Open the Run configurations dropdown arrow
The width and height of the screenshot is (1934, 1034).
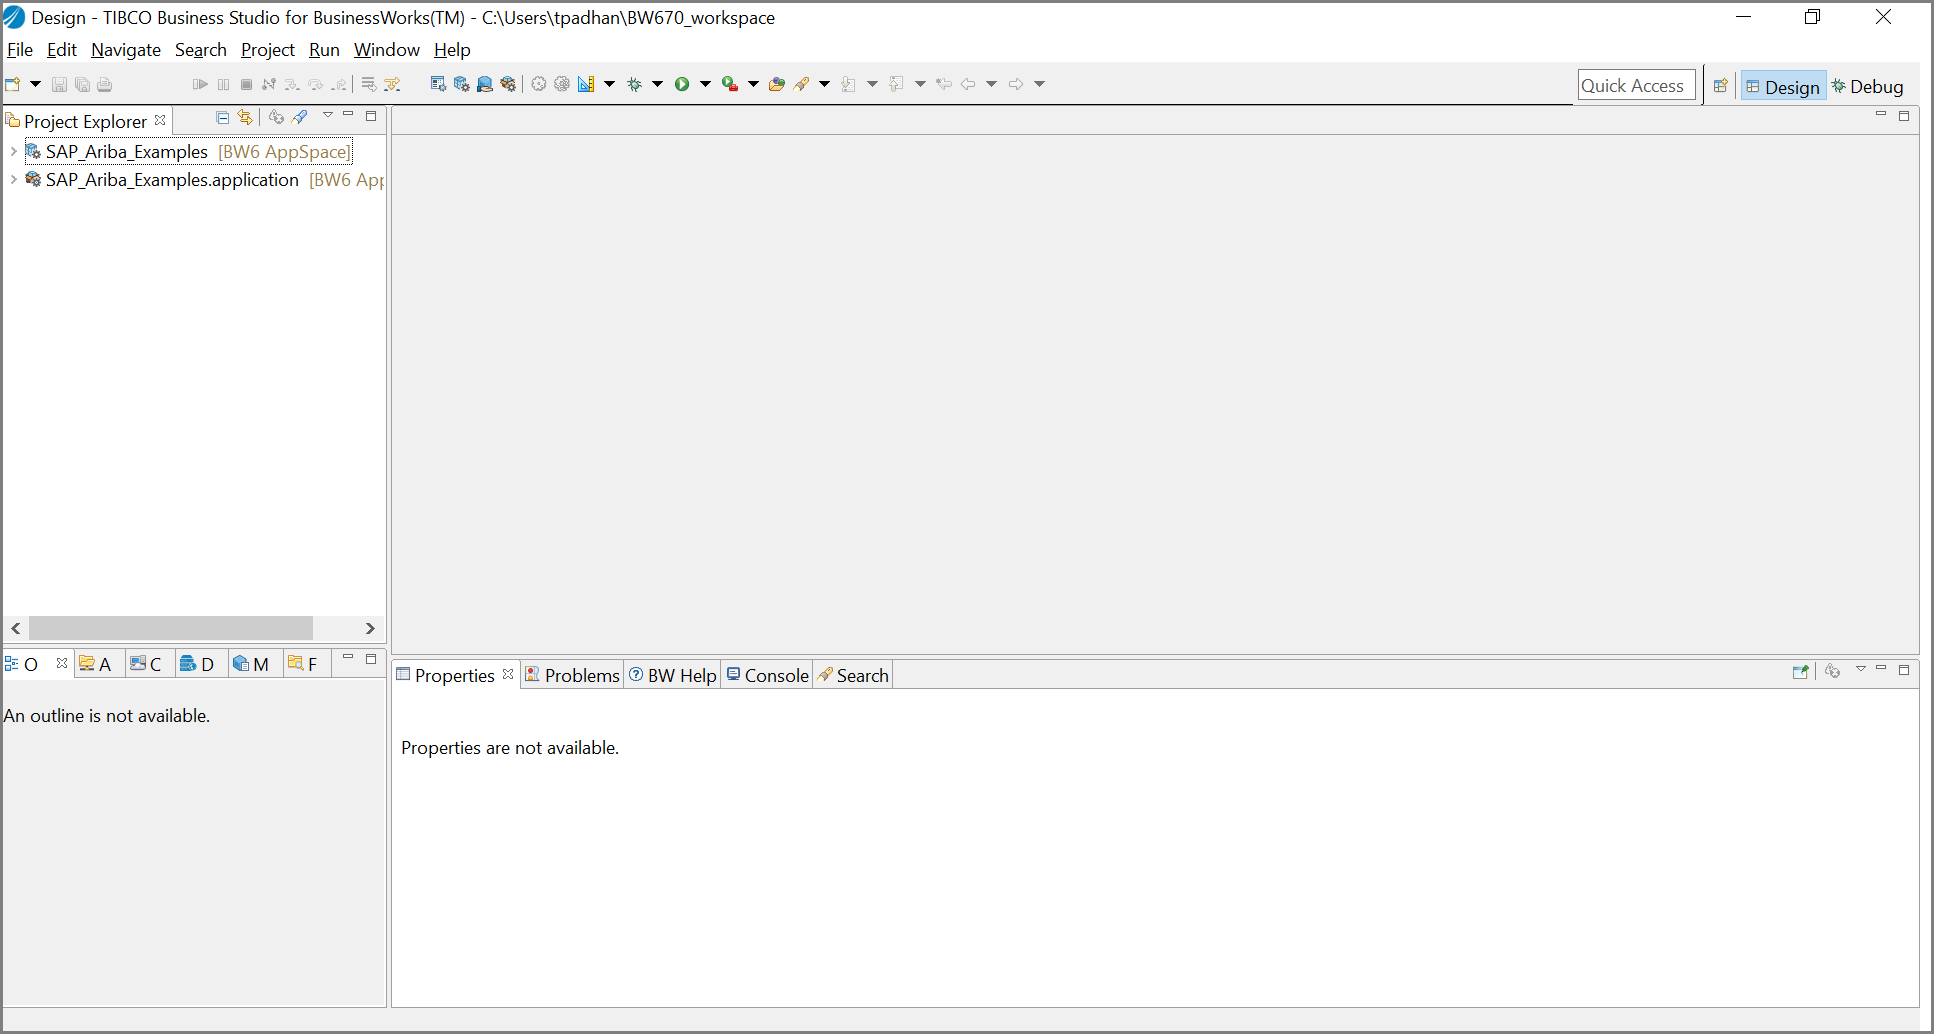point(705,84)
